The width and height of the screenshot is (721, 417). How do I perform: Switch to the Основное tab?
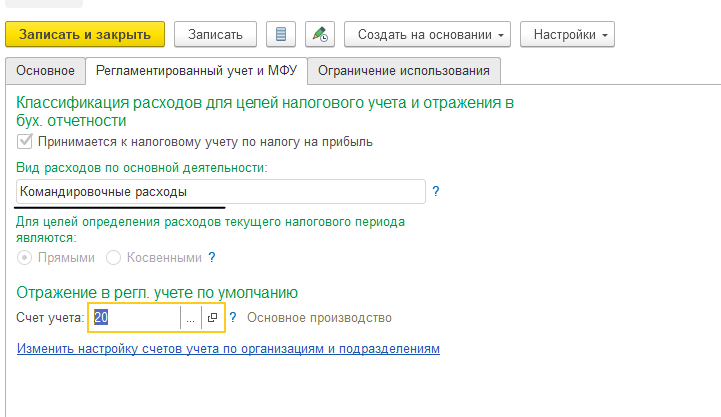46,71
